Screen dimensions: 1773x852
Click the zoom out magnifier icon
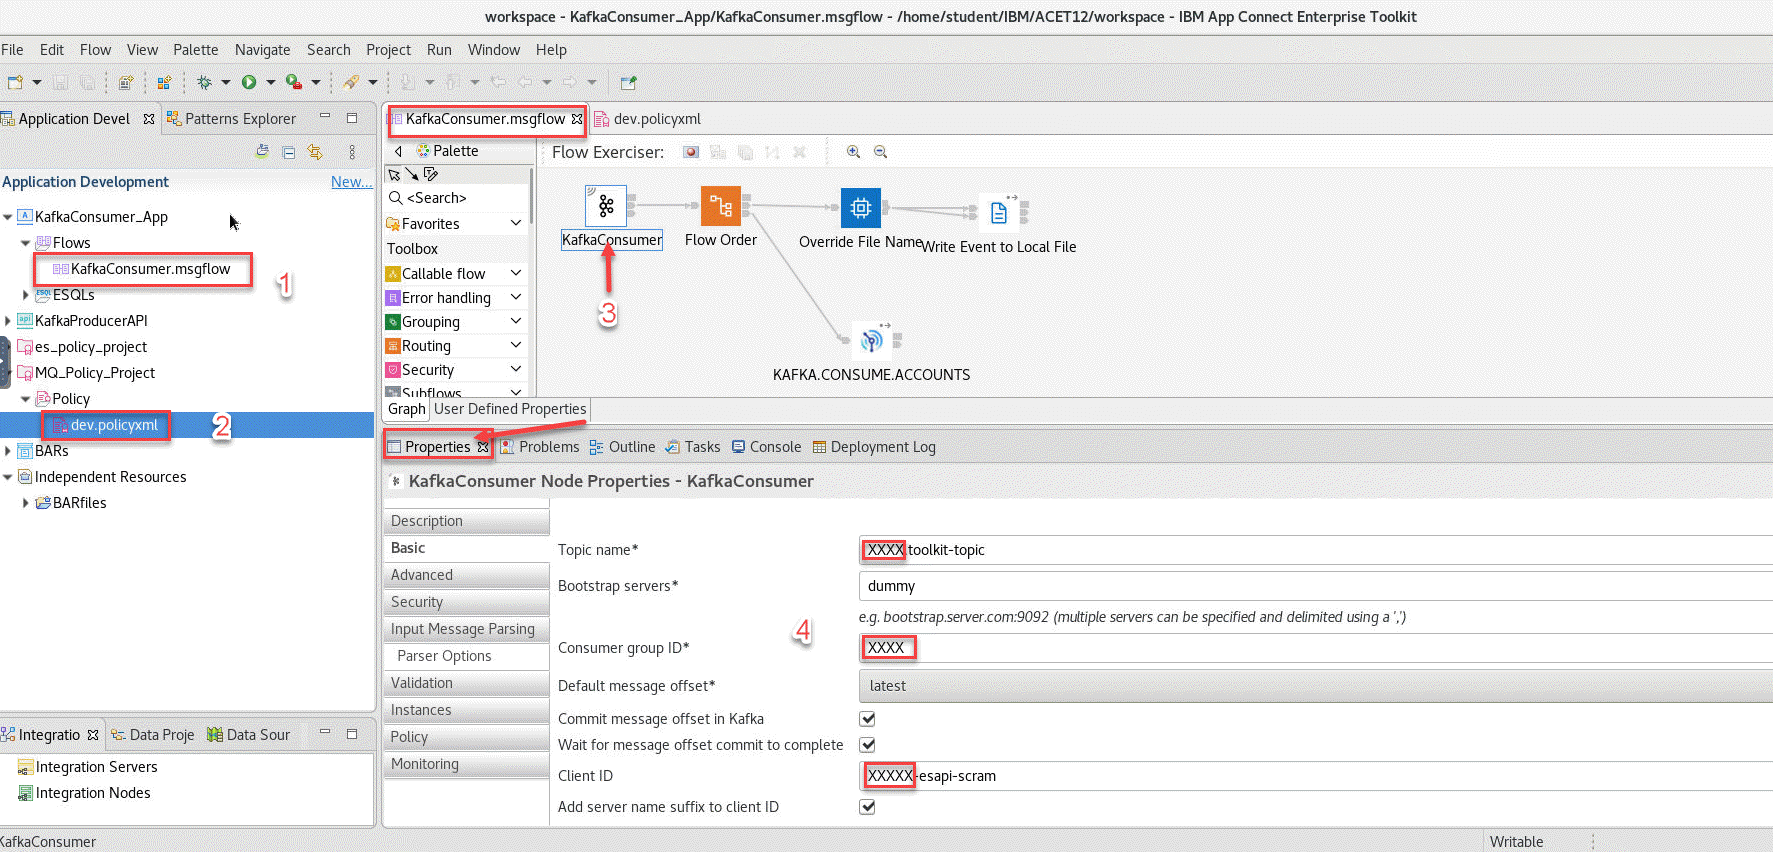point(881,152)
